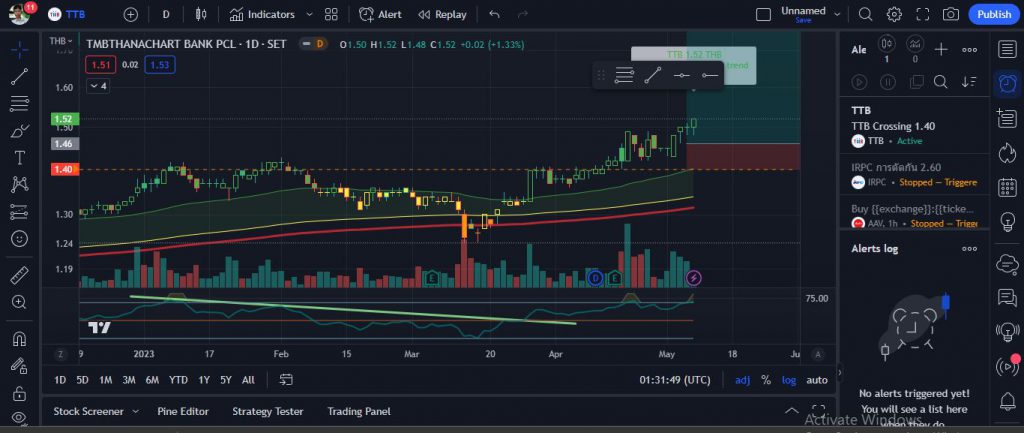Image resolution: width=1024 pixels, height=433 pixels.
Task: Start bar Replay mode
Action: coord(442,14)
